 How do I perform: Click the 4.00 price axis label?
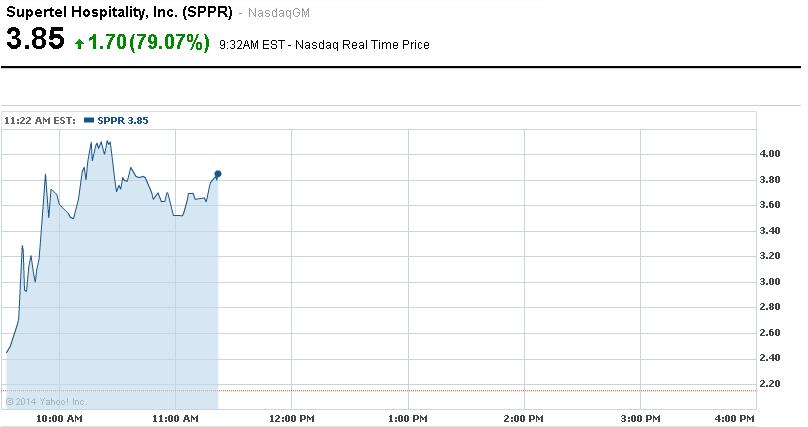[x=770, y=154]
